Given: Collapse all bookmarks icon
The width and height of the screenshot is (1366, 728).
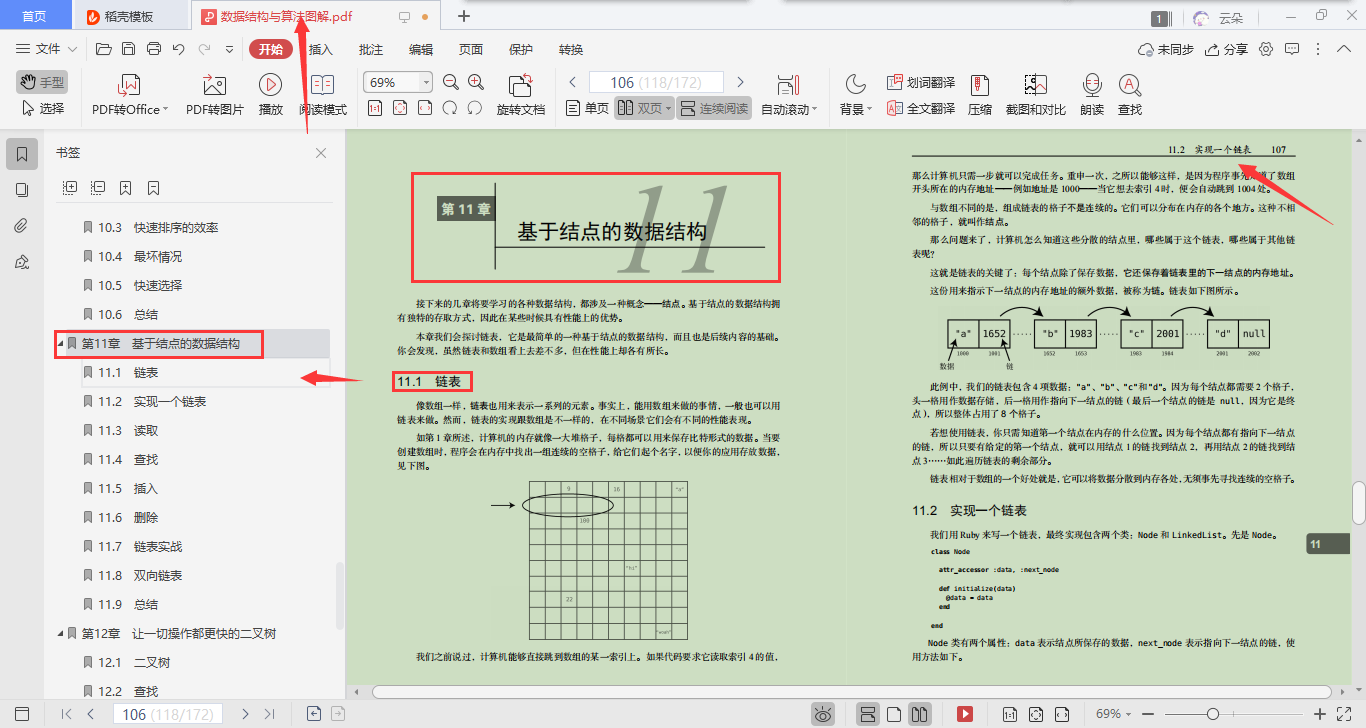Looking at the screenshot, I should 98,187.
